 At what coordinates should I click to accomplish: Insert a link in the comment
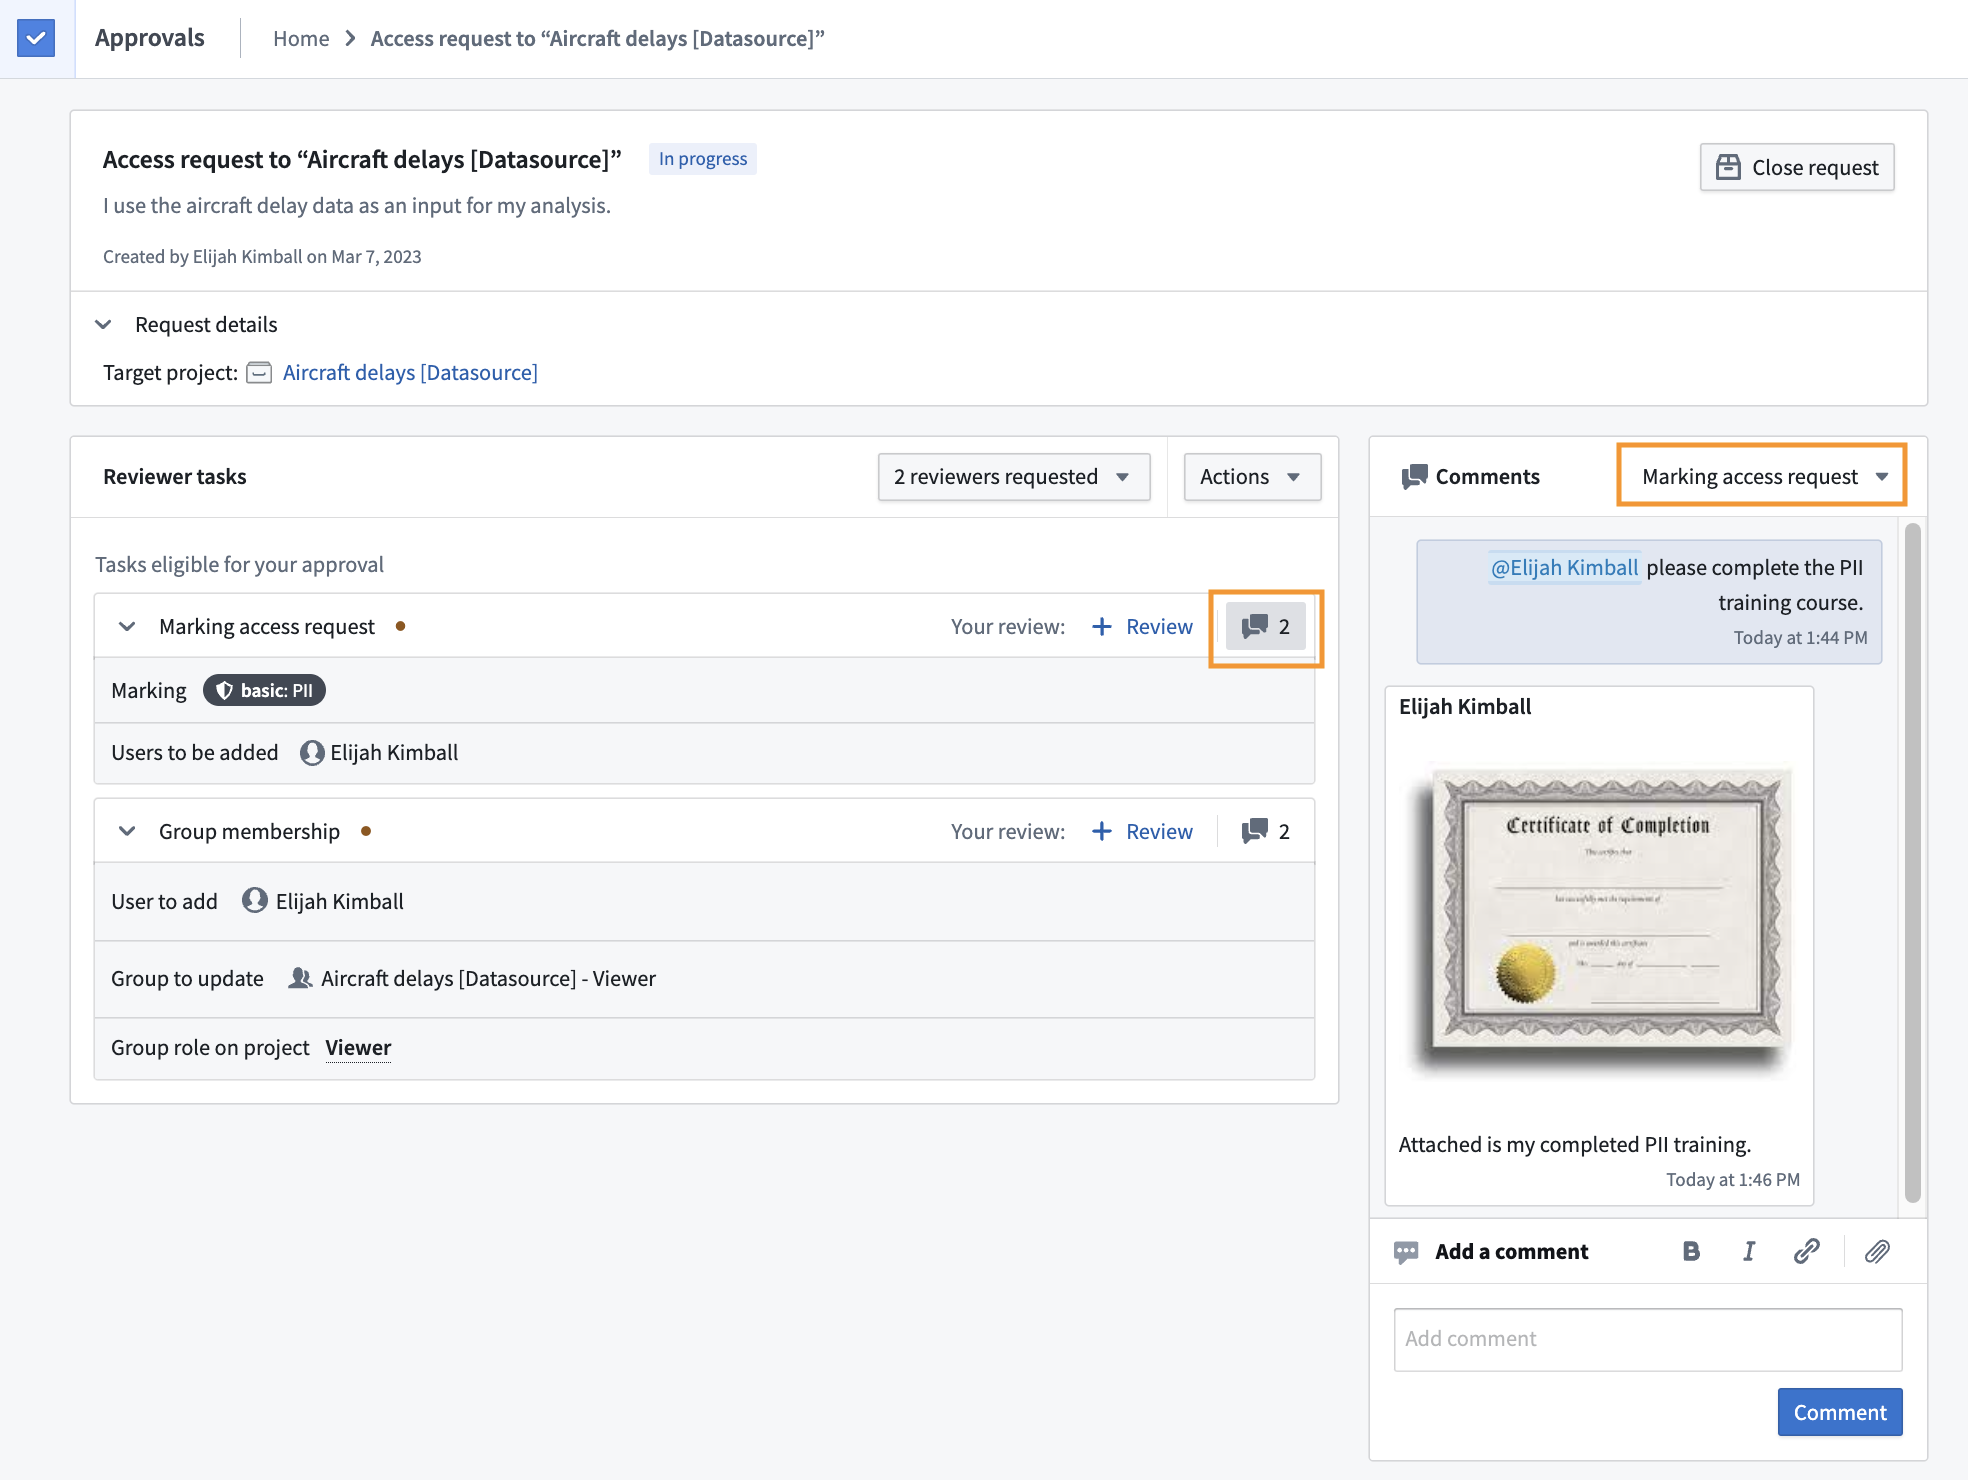1806,1251
